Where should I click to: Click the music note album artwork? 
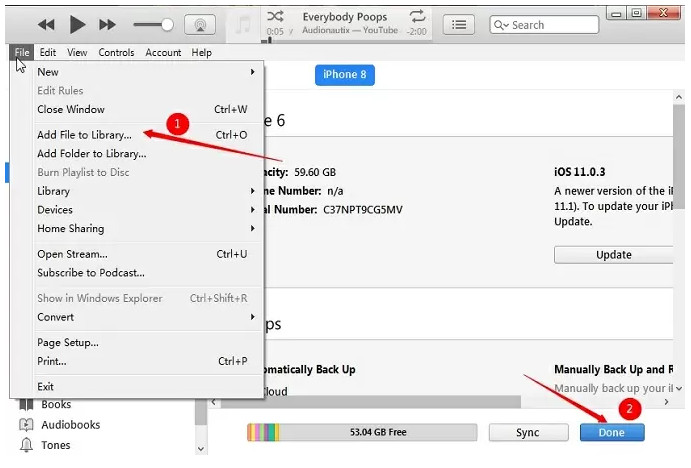[243, 25]
